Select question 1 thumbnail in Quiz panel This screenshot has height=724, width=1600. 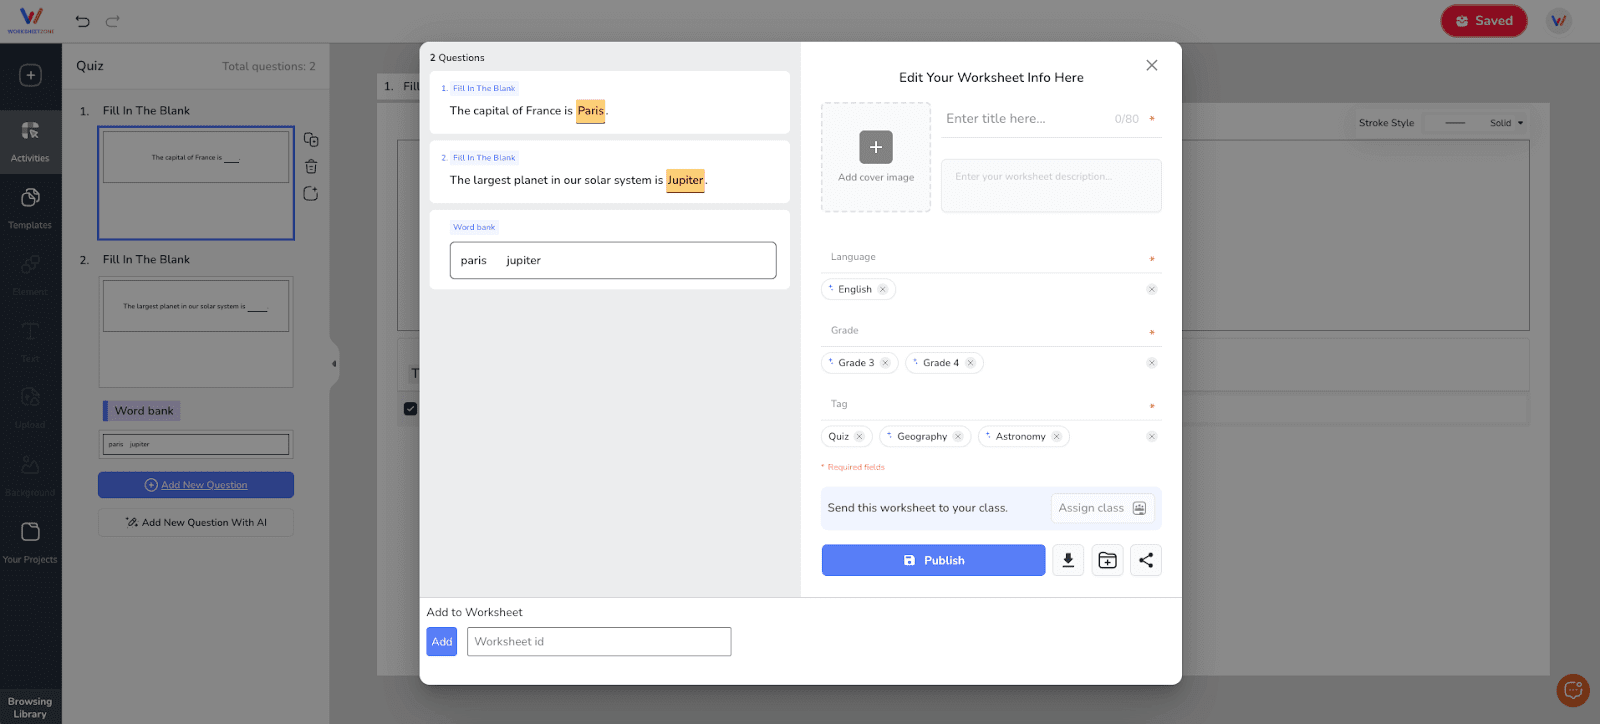pos(196,183)
